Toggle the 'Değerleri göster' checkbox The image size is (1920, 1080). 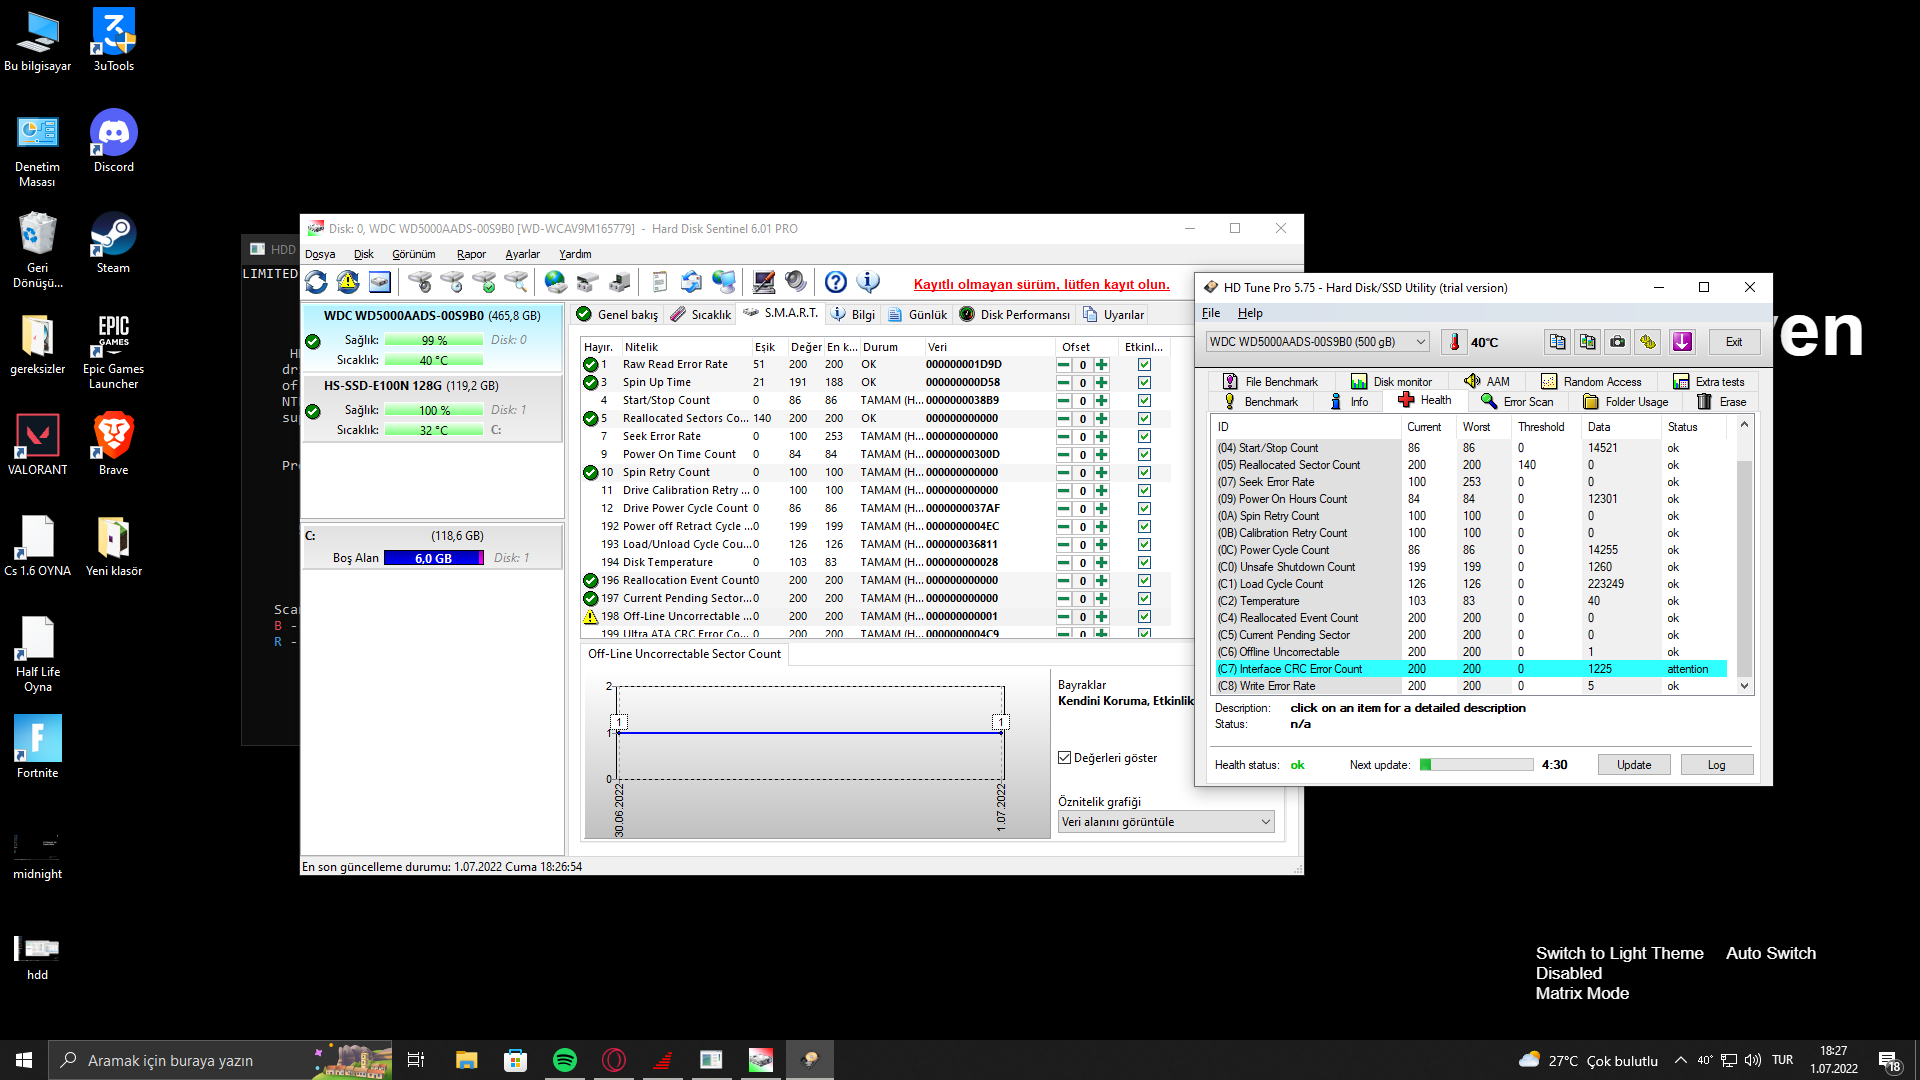pyautogui.click(x=1065, y=758)
